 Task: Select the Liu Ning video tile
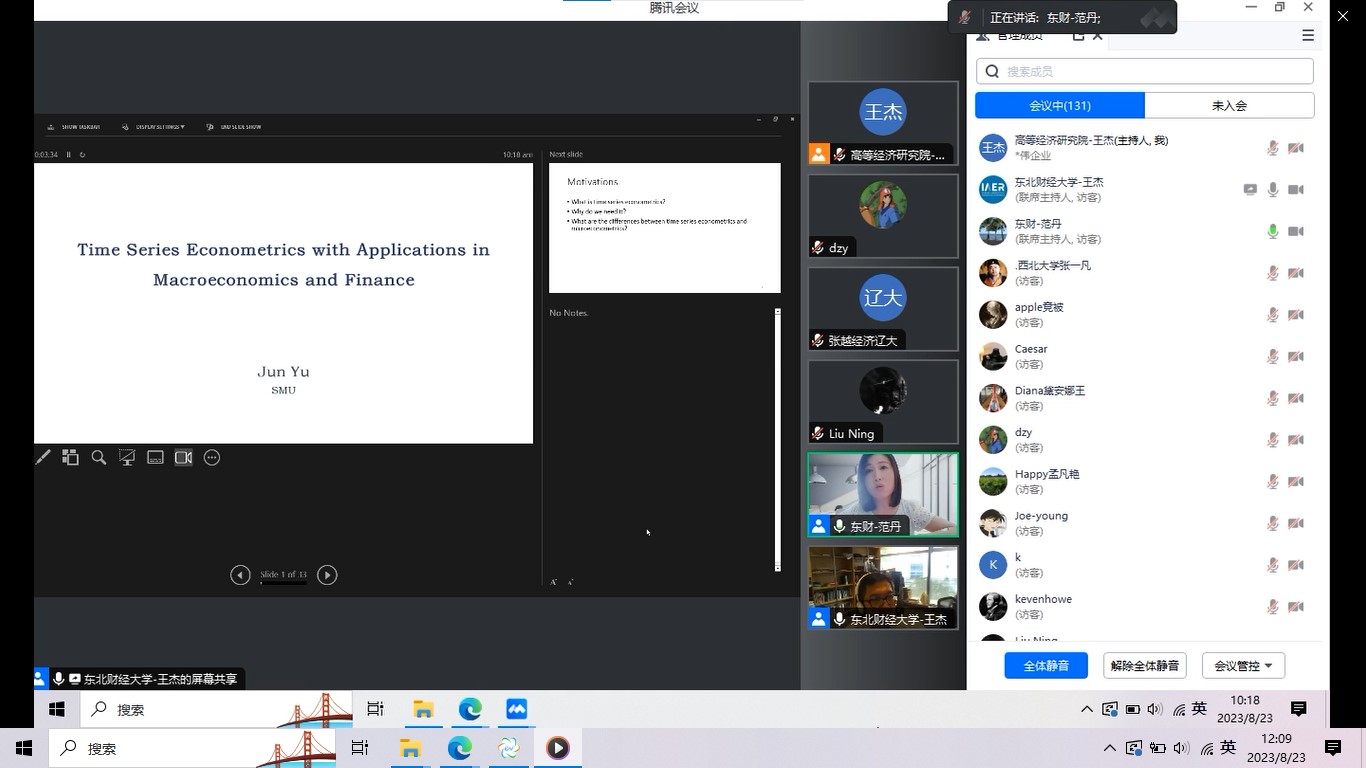click(x=883, y=402)
